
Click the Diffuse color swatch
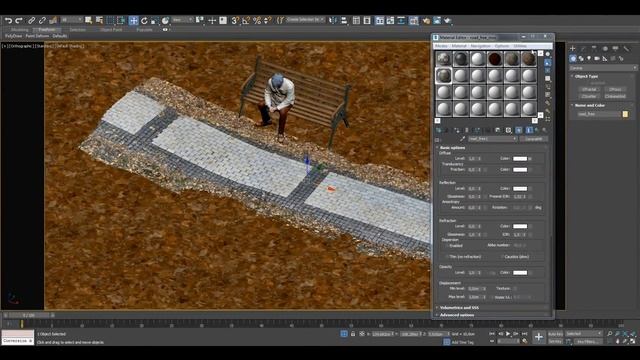pos(520,158)
